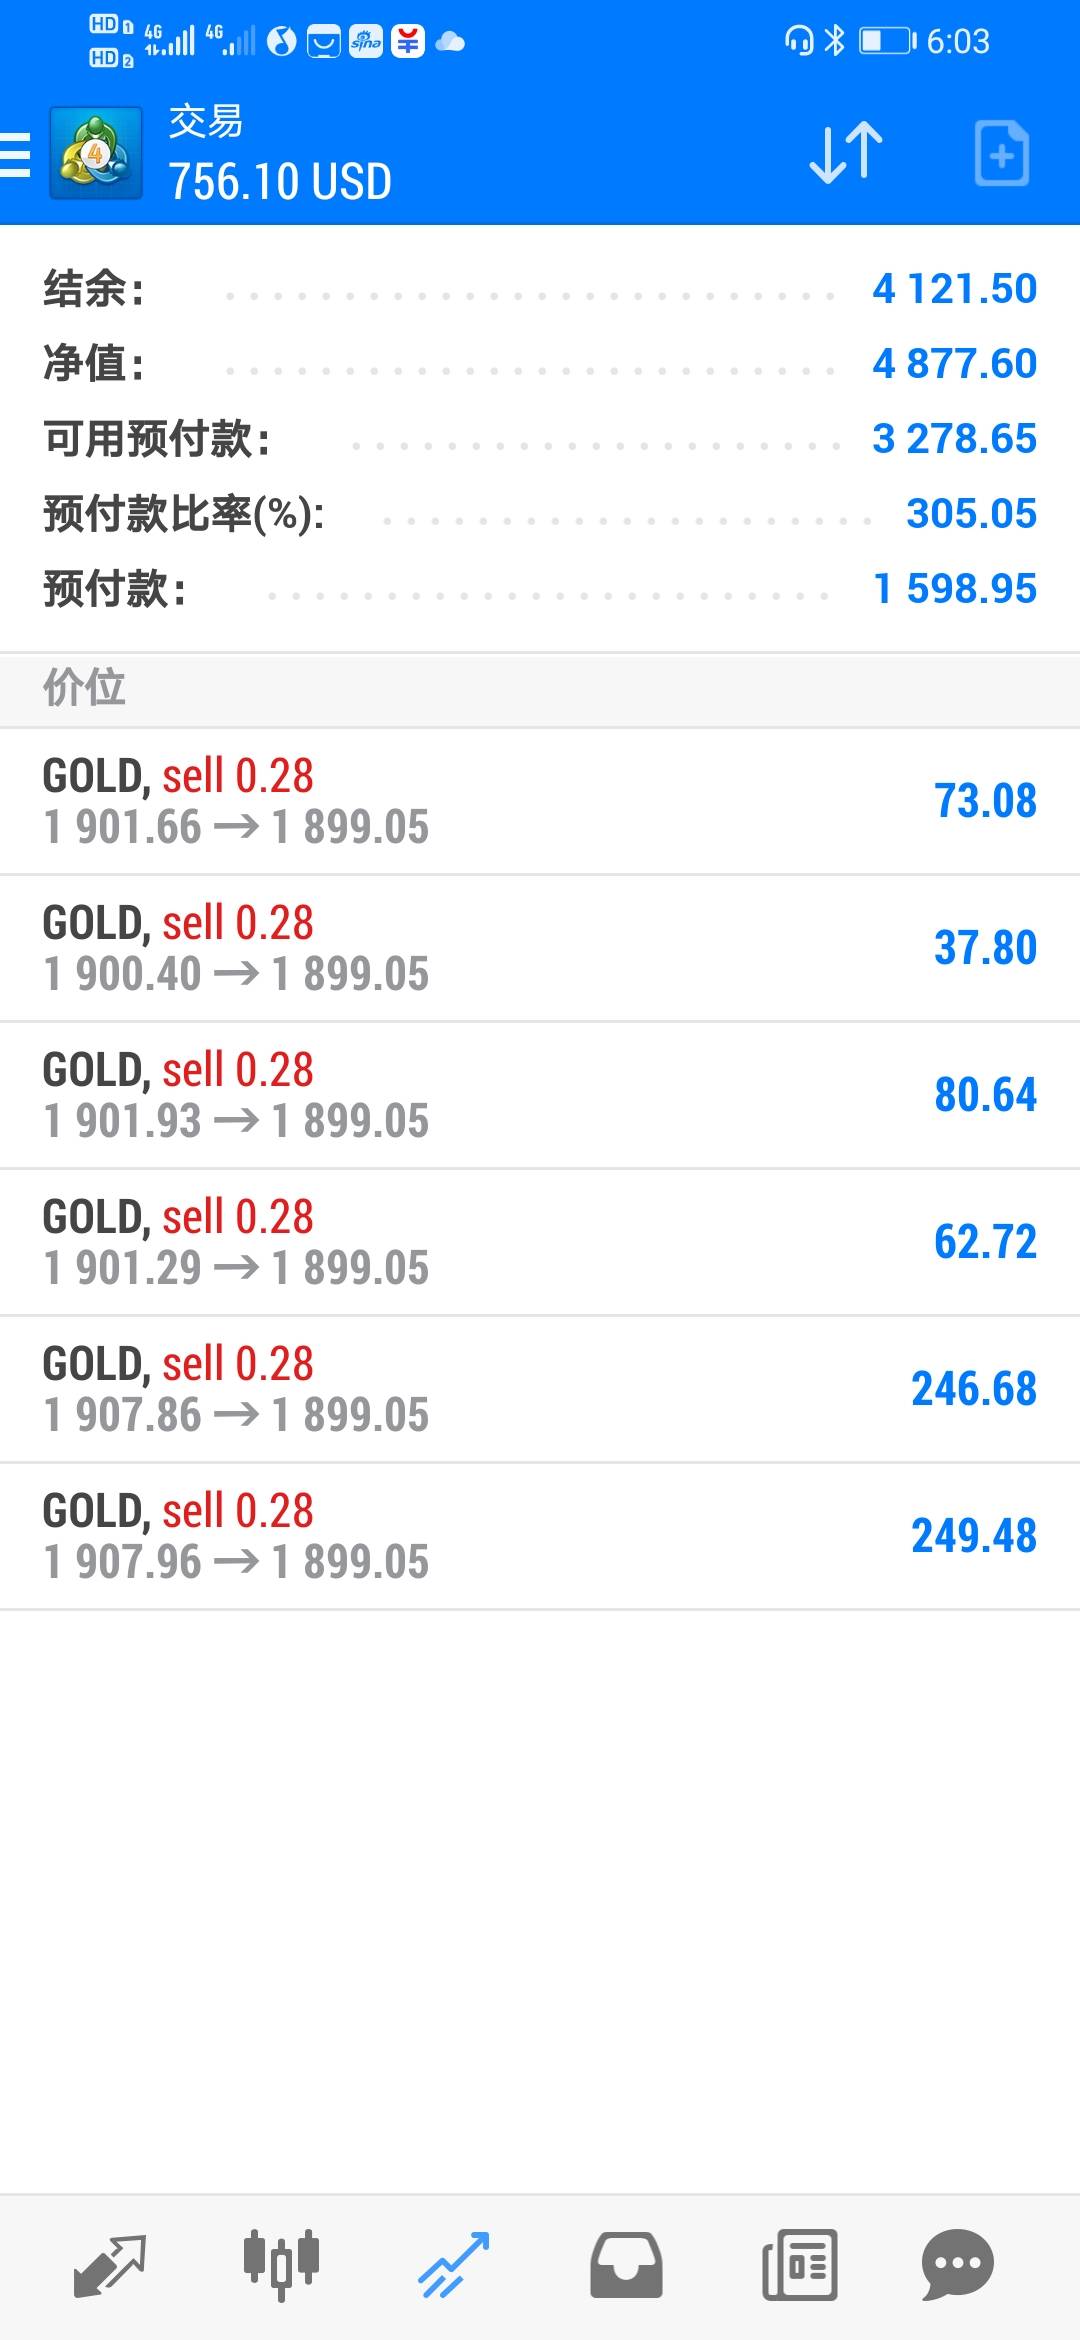Open the hamburger side menu
This screenshot has width=1080, height=2340.
click(16, 155)
